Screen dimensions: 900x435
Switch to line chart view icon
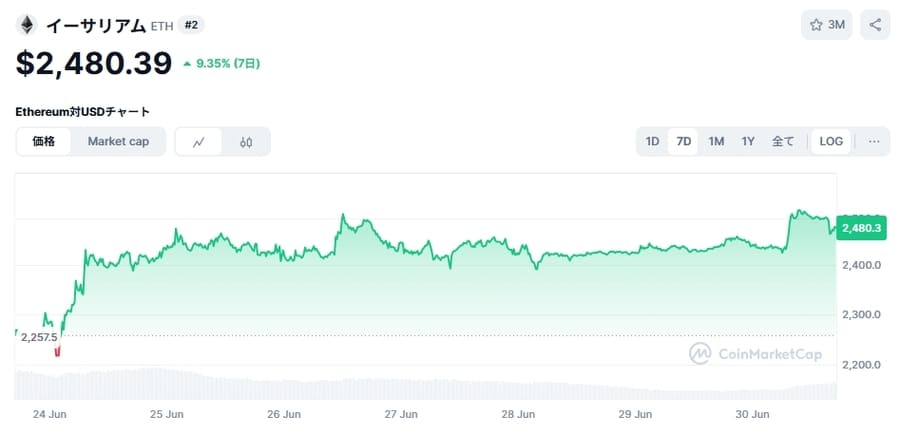click(199, 142)
